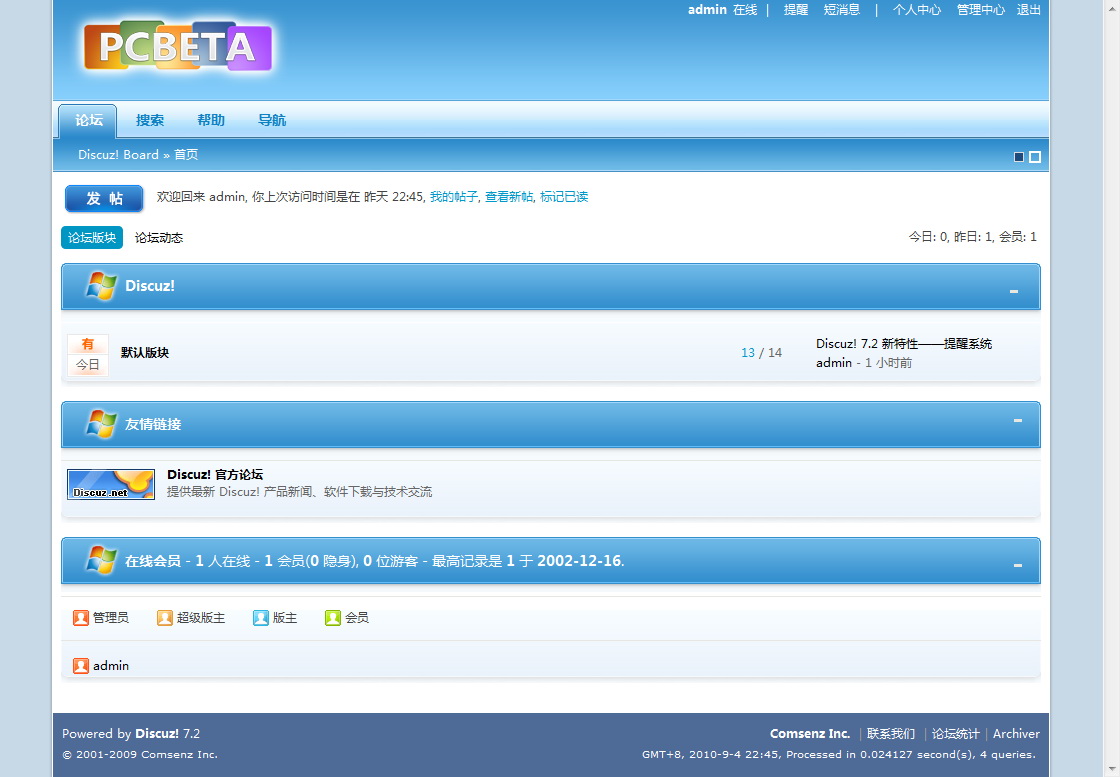
Task: Open the 搜索 tab
Action: click(x=150, y=120)
